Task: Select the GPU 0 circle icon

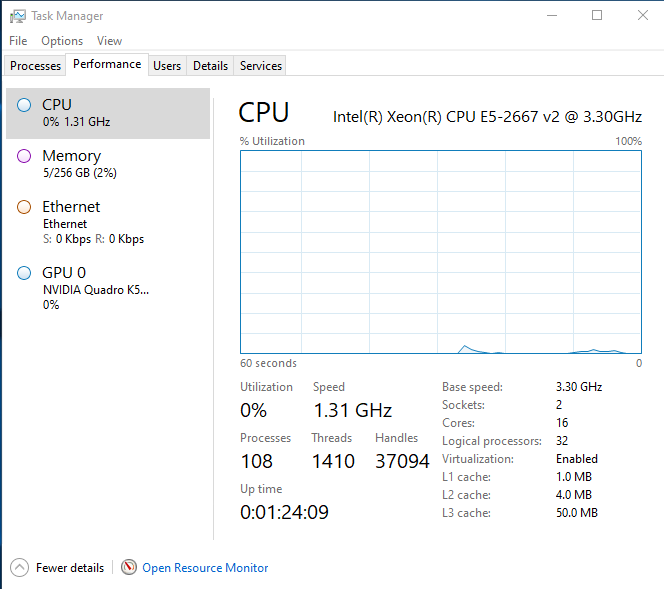Action: click(x=24, y=272)
